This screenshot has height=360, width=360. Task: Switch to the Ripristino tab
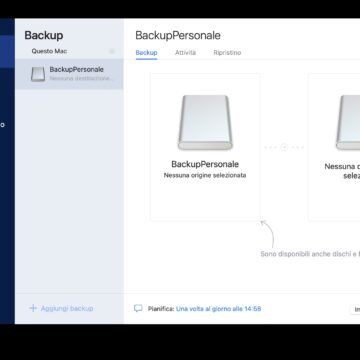click(227, 53)
